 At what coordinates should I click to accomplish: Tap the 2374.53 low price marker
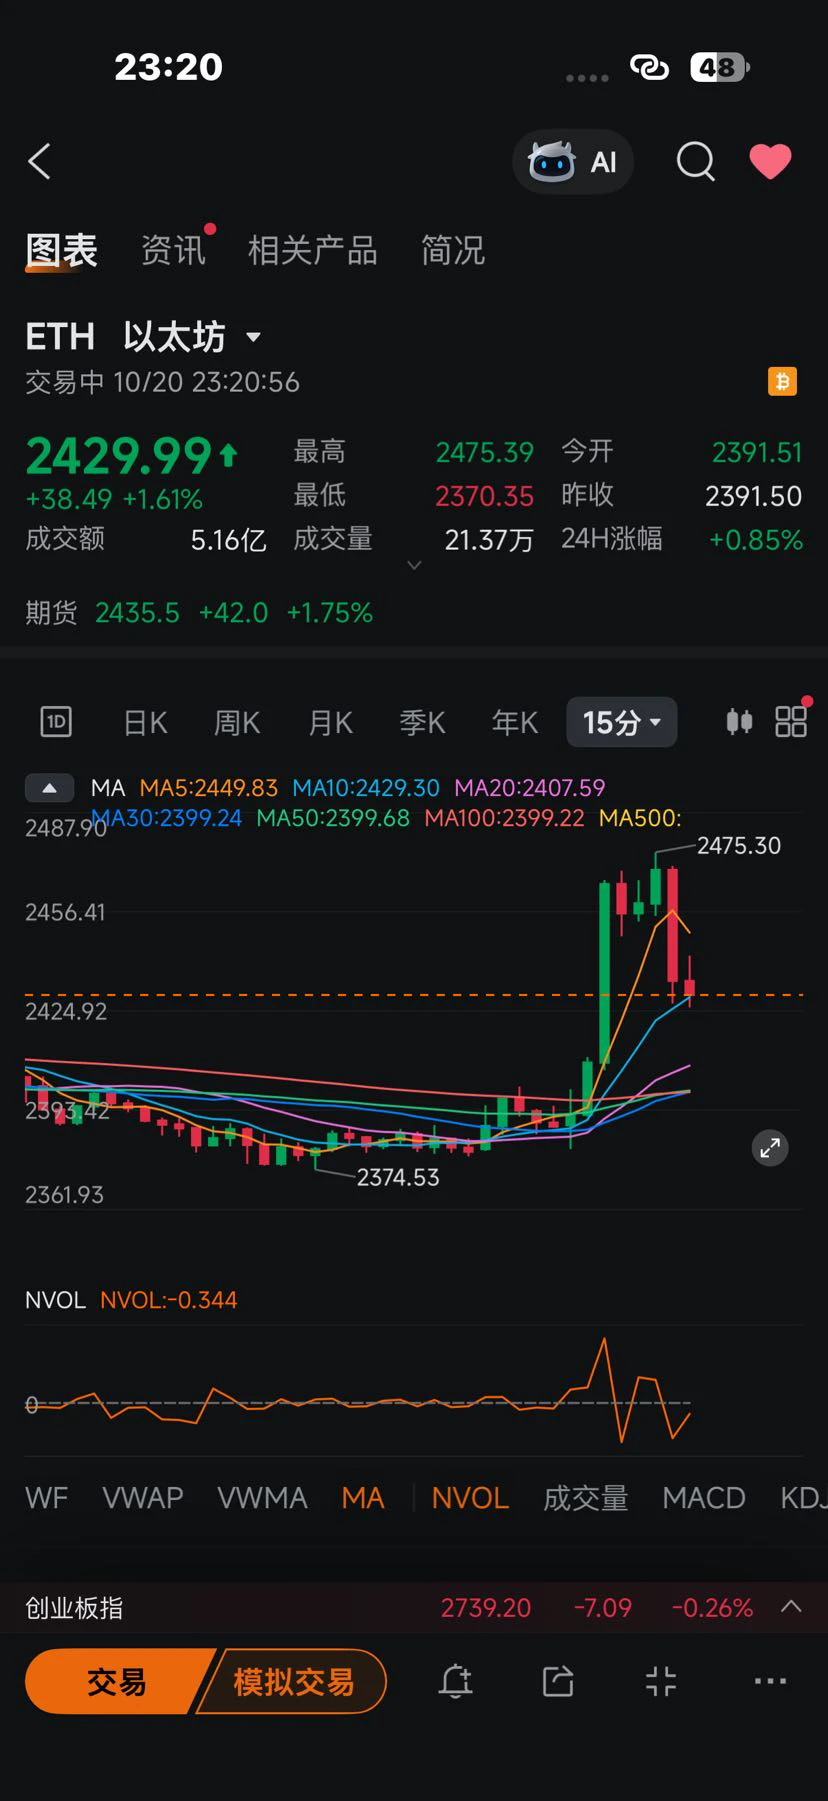(398, 1177)
